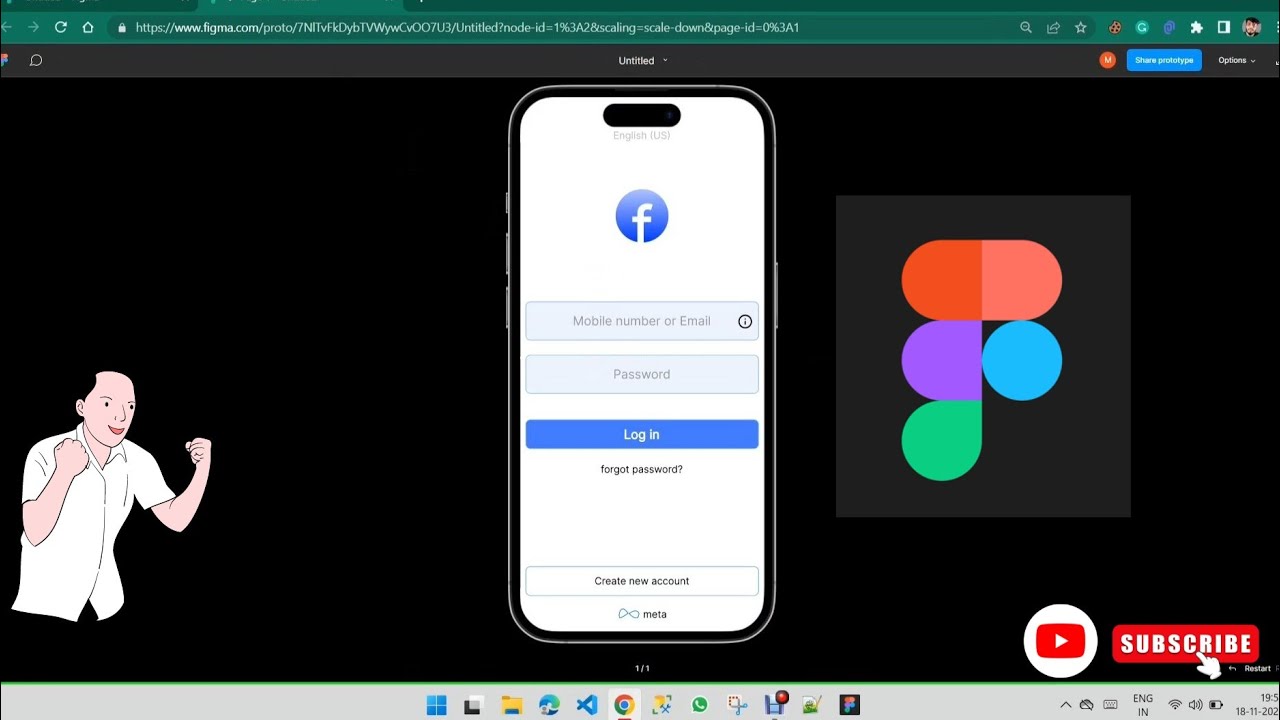Viewport: 1280px width, 720px height.
Task: Open comments in Figma prototype toolbar
Action: 36,60
